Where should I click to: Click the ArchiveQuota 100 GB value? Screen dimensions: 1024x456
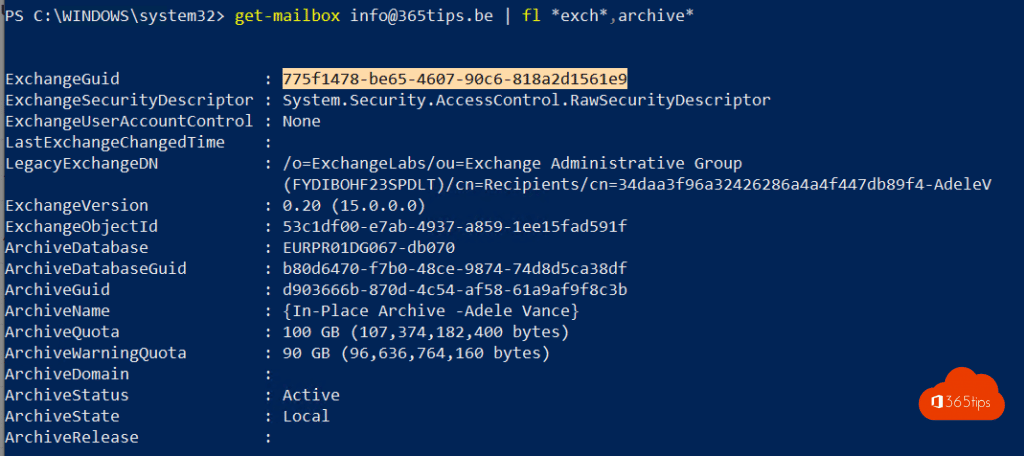(x=426, y=331)
